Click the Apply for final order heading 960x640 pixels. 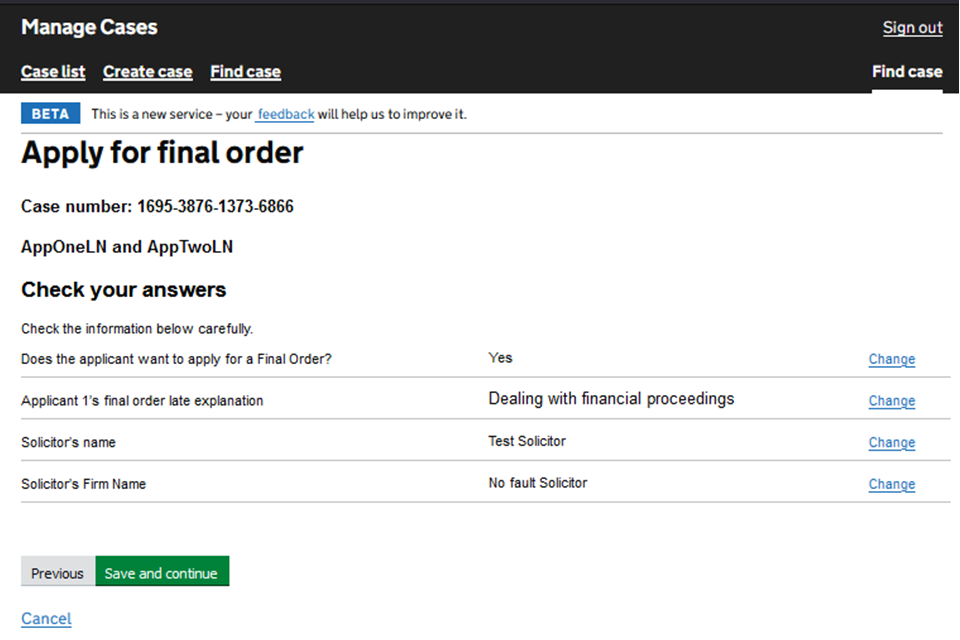point(162,153)
